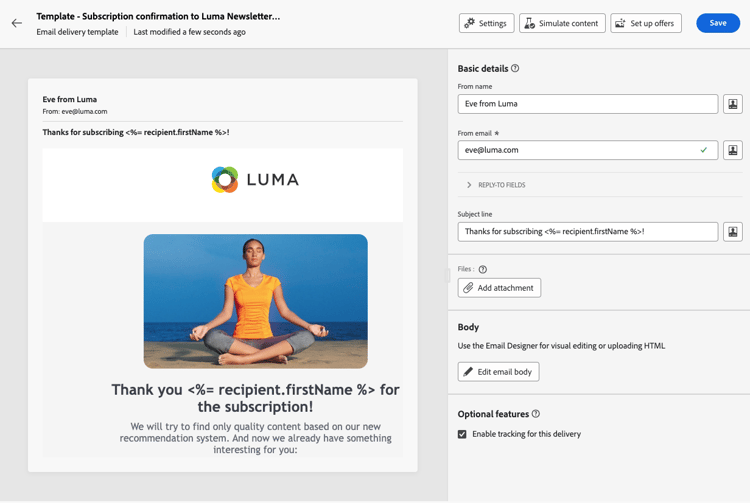The height and width of the screenshot is (503, 750).
Task: Click the template title in the header
Action: click(158, 16)
